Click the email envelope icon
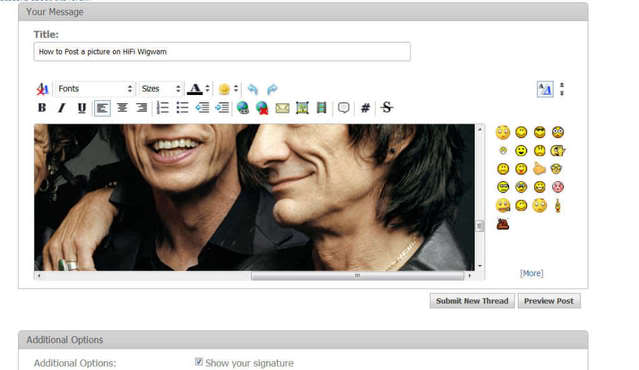The image size is (639, 370). tap(282, 108)
